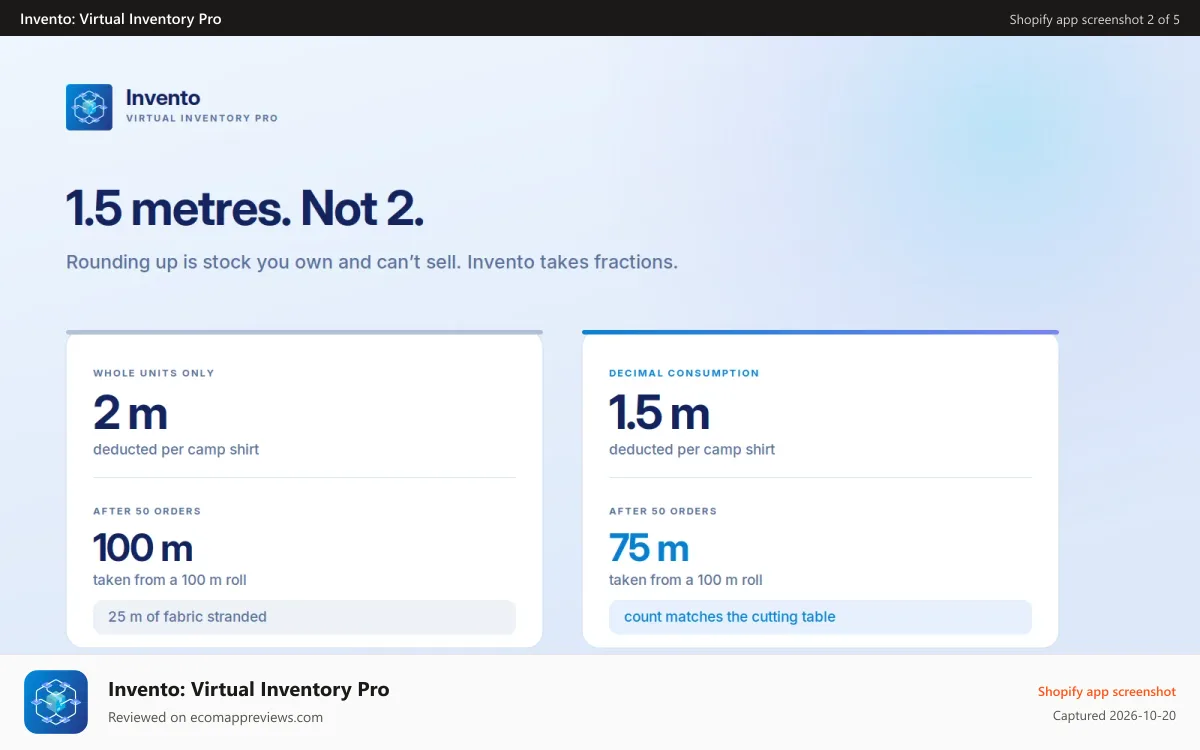Click the 'AFTER 50 ORDERS' label above 100 m

coord(147,511)
